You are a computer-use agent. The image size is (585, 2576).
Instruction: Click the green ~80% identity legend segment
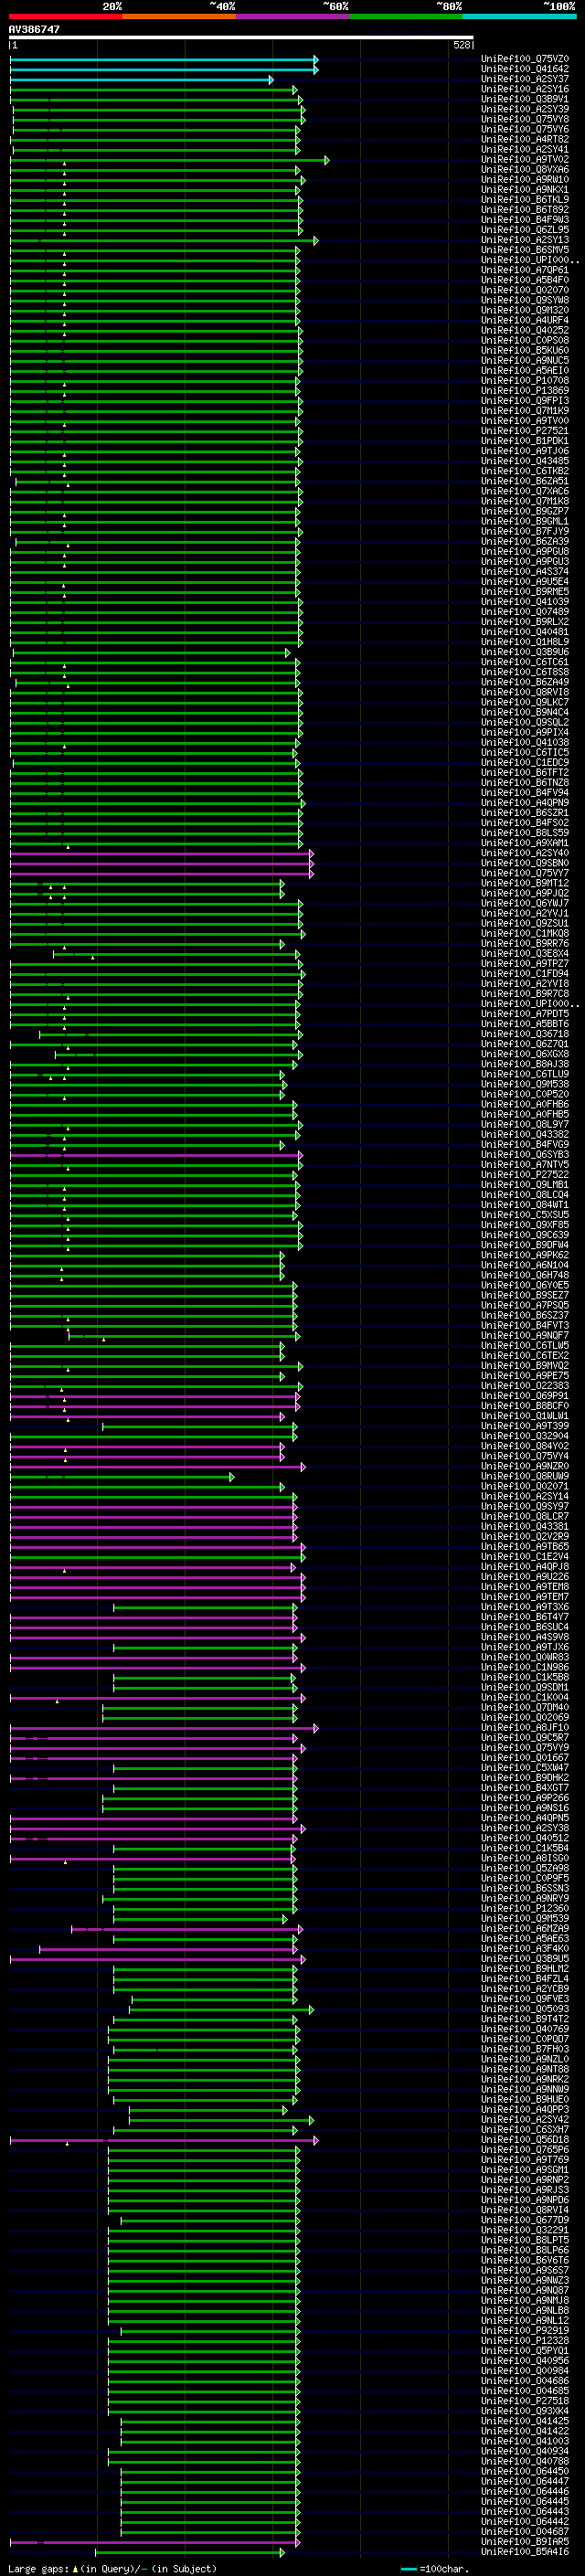point(406,16)
